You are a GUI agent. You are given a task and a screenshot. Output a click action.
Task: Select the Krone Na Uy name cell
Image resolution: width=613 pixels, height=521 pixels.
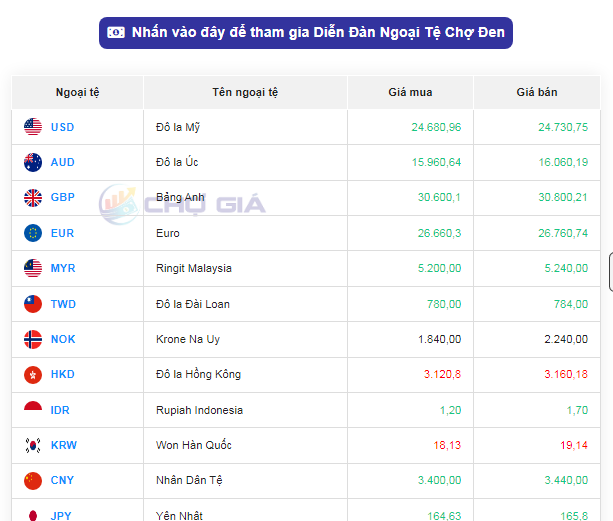point(245,339)
